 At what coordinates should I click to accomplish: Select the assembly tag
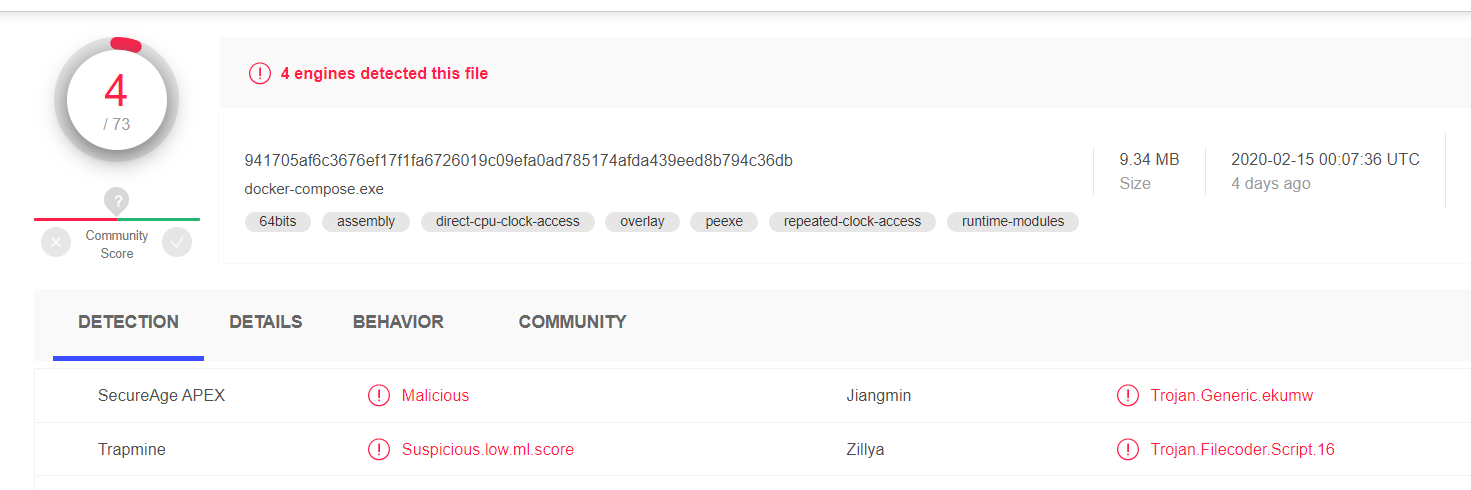coord(366,222)
